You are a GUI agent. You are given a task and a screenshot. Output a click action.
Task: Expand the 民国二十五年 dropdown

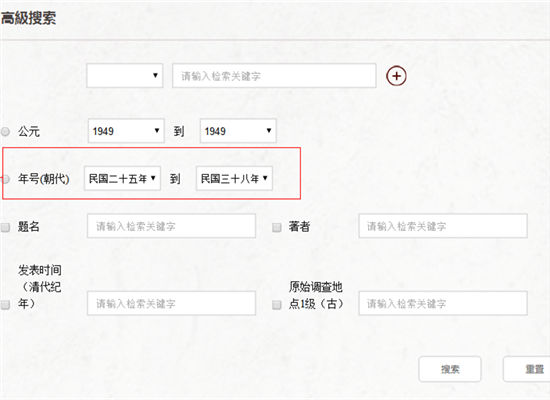click(122, 178)
